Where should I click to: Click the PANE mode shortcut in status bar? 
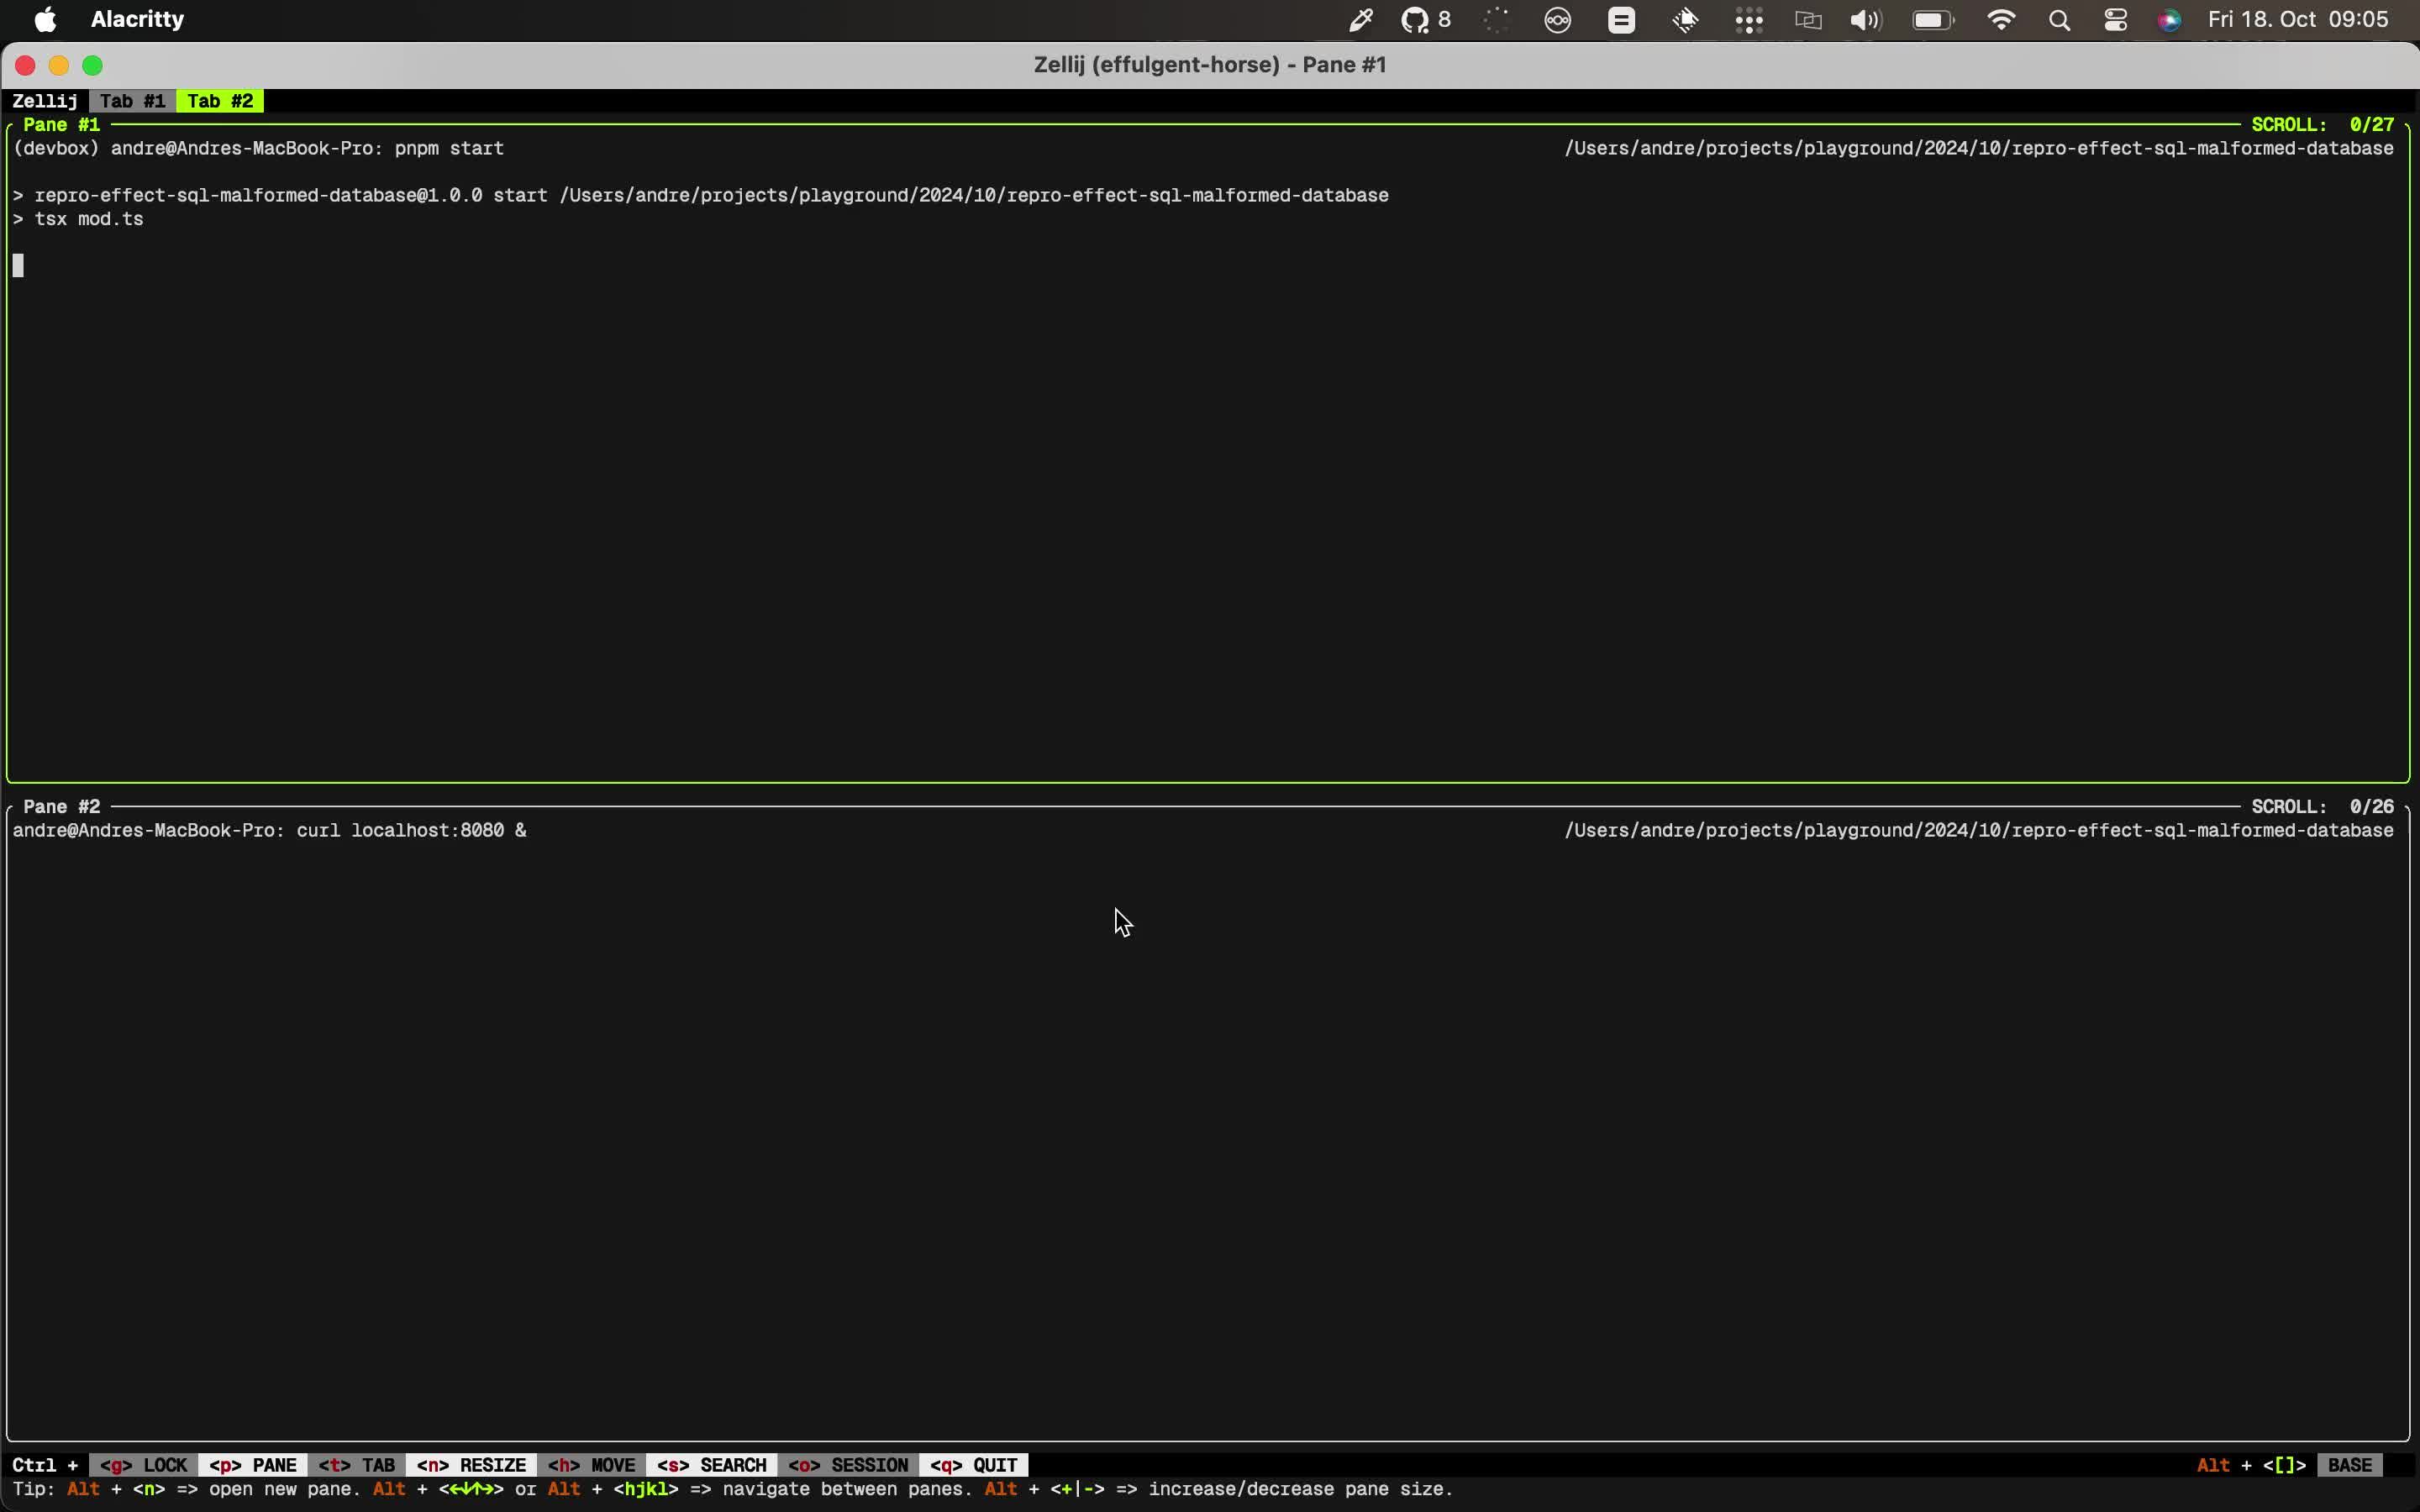click(x=253, y=1465)
